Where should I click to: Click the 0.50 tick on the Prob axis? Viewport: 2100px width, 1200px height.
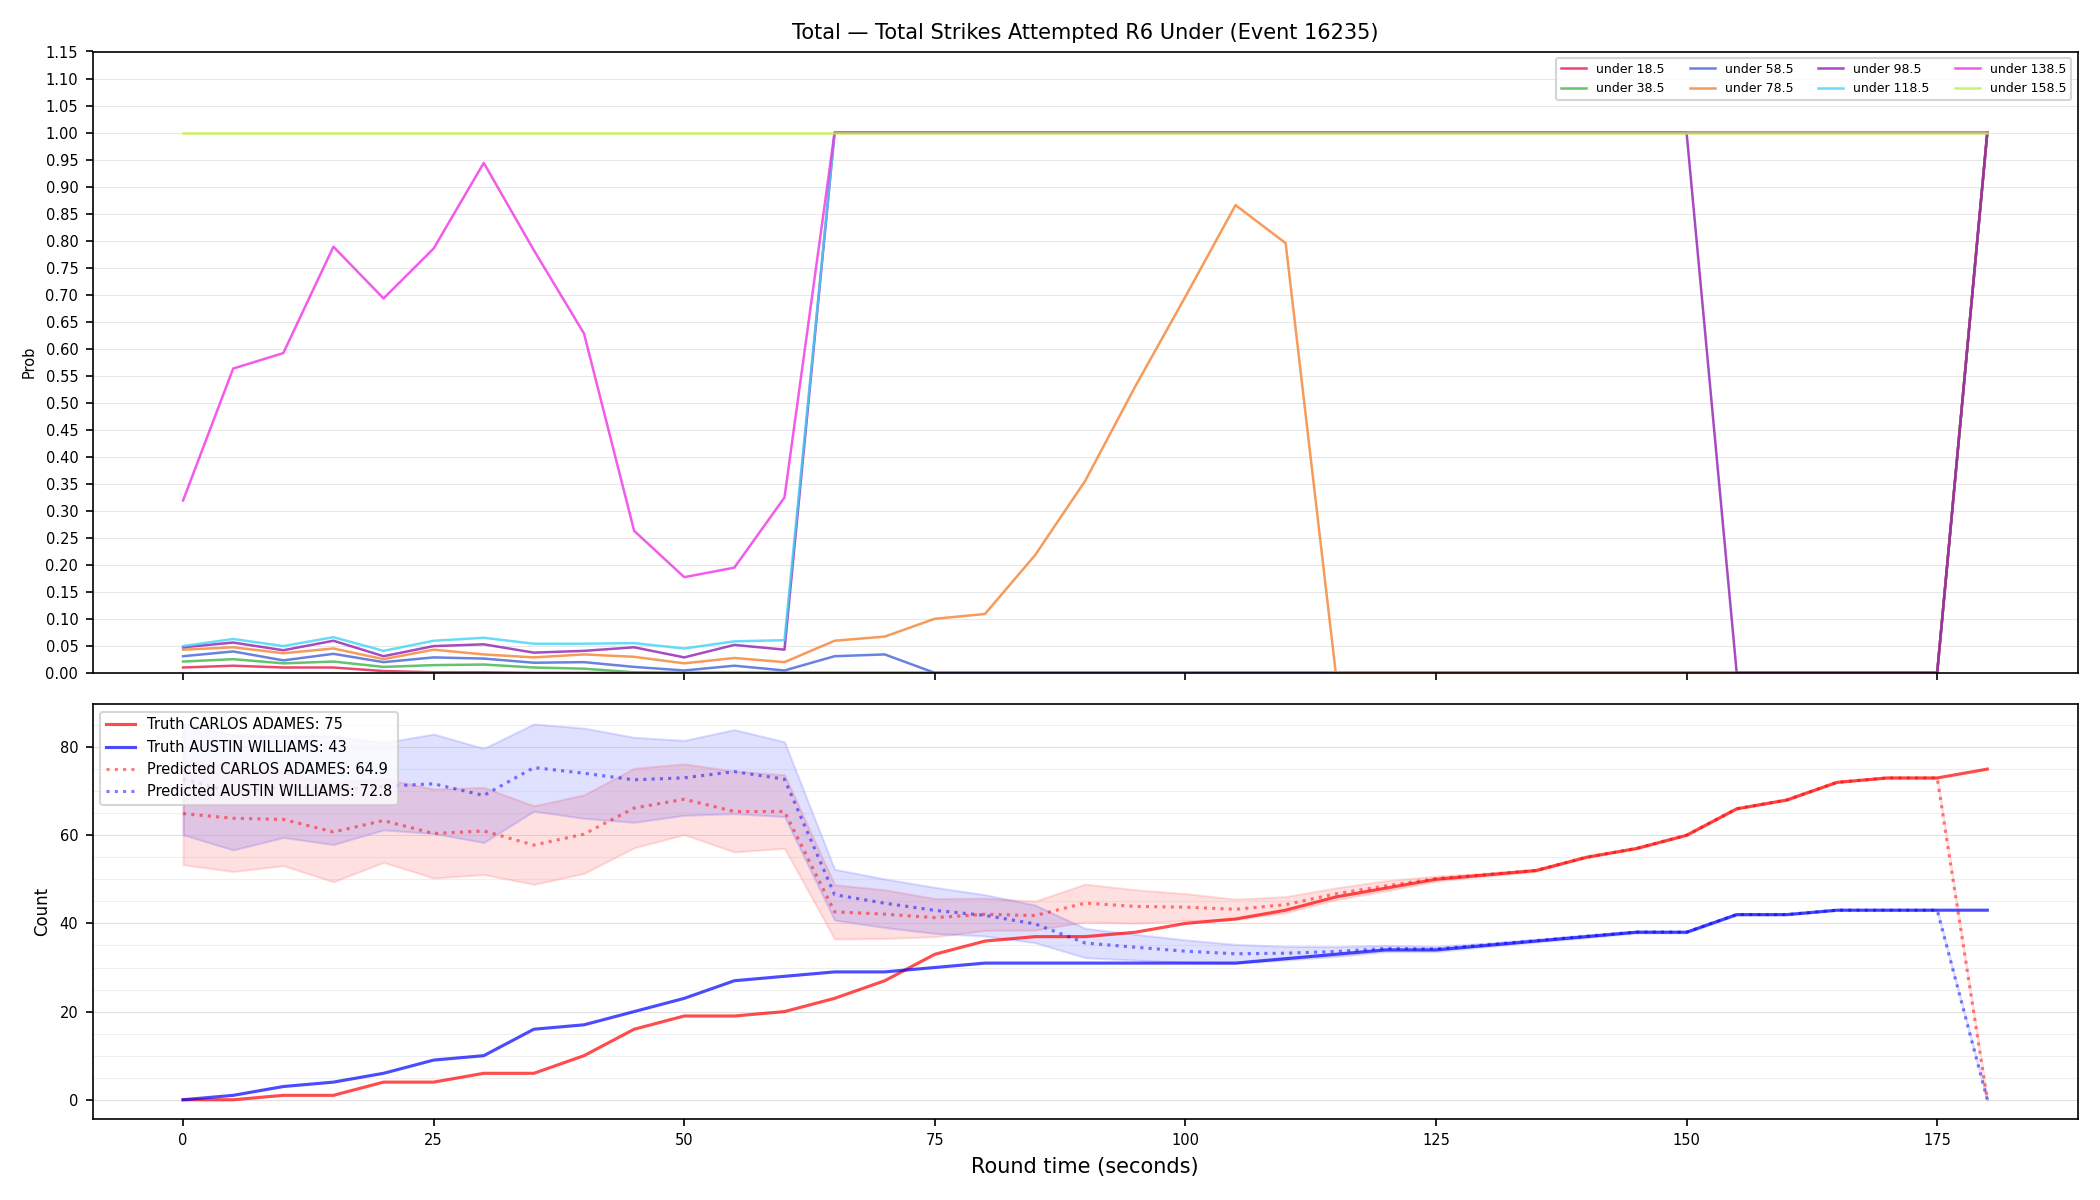pos(61,403)
